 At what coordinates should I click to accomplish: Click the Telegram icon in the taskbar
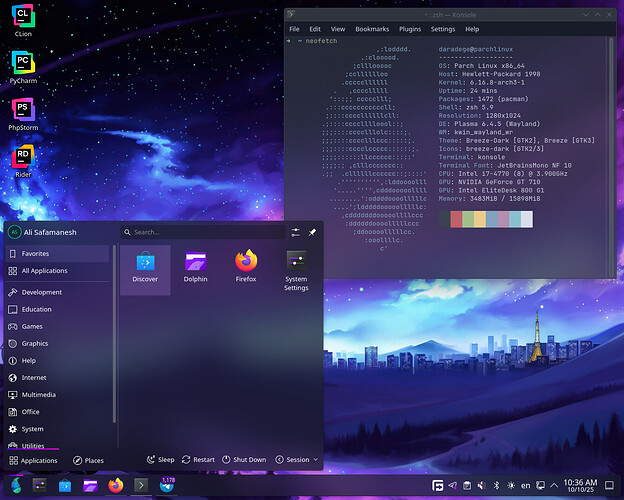[x=167, y=485]
